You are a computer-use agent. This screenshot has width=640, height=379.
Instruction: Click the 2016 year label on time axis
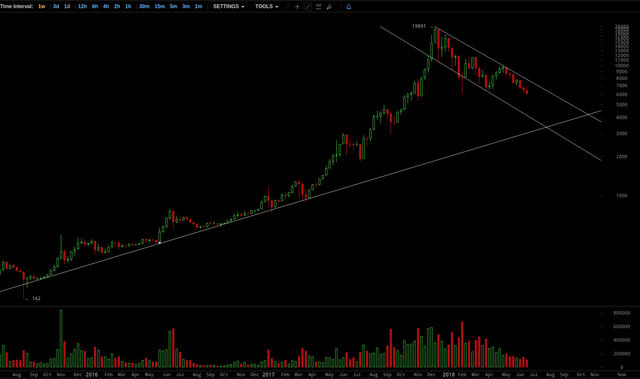[x=91, y=375]
